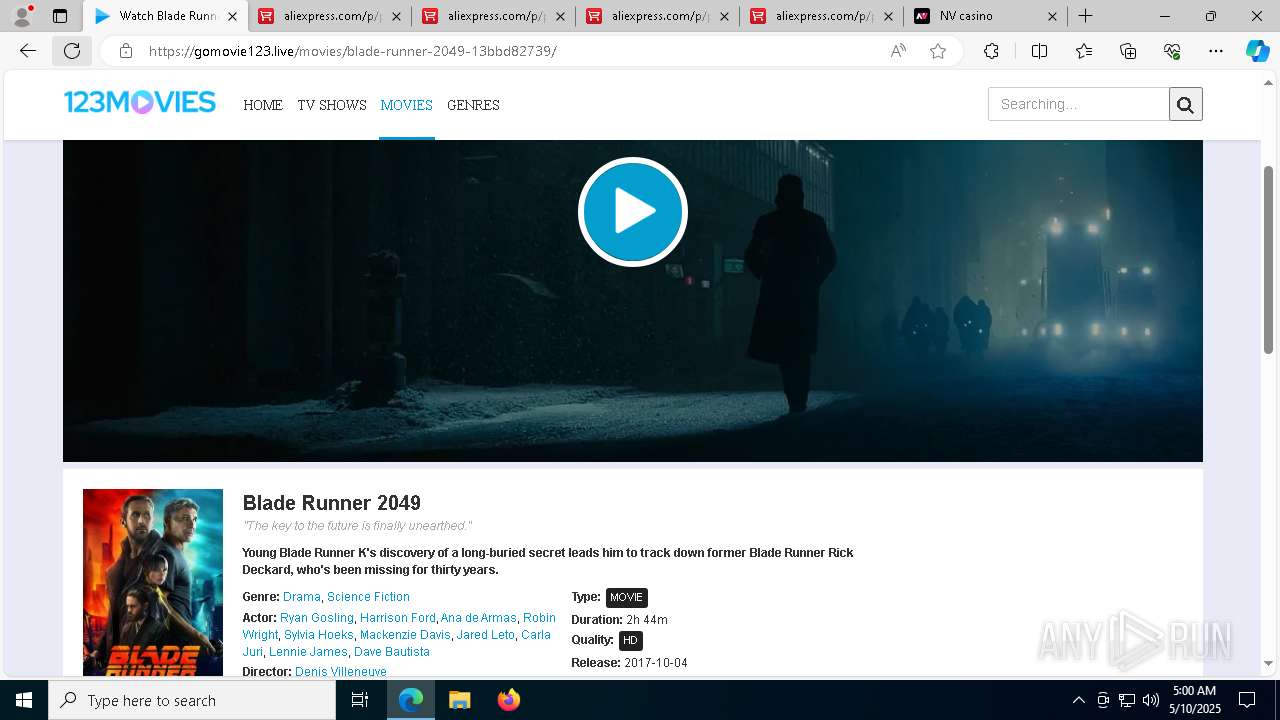
Task: Open the Favorites list icon
Action: tap(1084, 51)
